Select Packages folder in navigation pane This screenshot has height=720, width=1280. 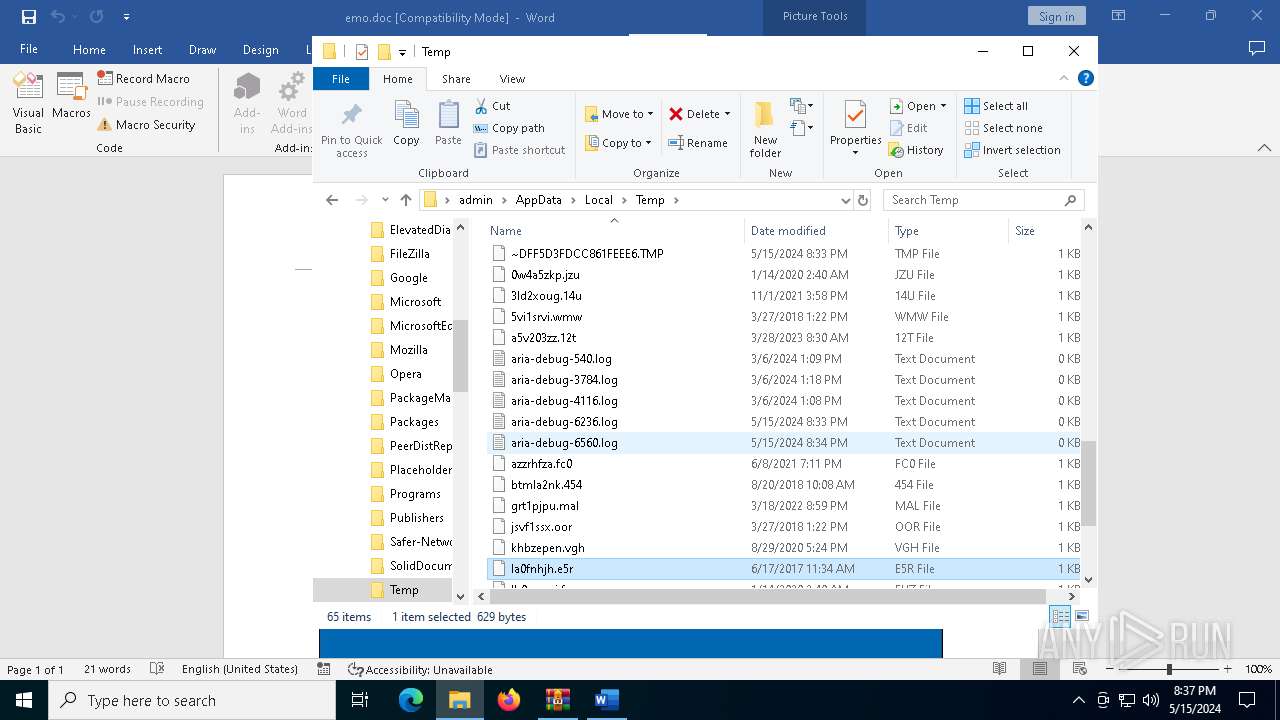click(414, 422)
